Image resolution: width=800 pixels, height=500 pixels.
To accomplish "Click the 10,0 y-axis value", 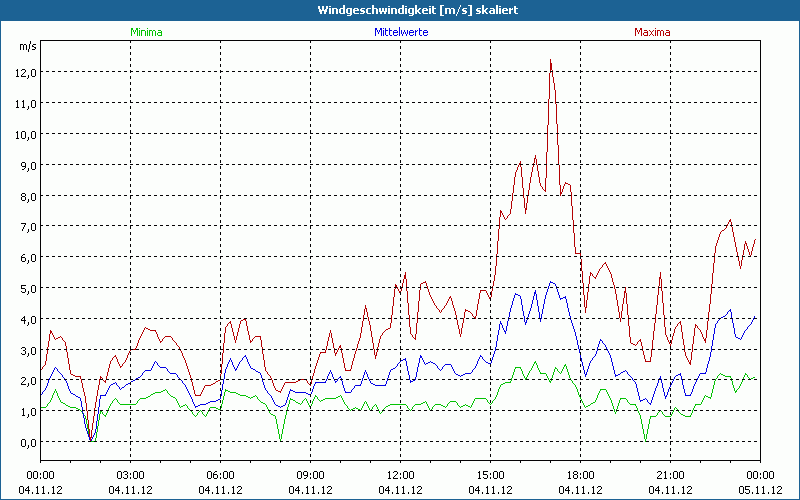I will pos(27,135).
